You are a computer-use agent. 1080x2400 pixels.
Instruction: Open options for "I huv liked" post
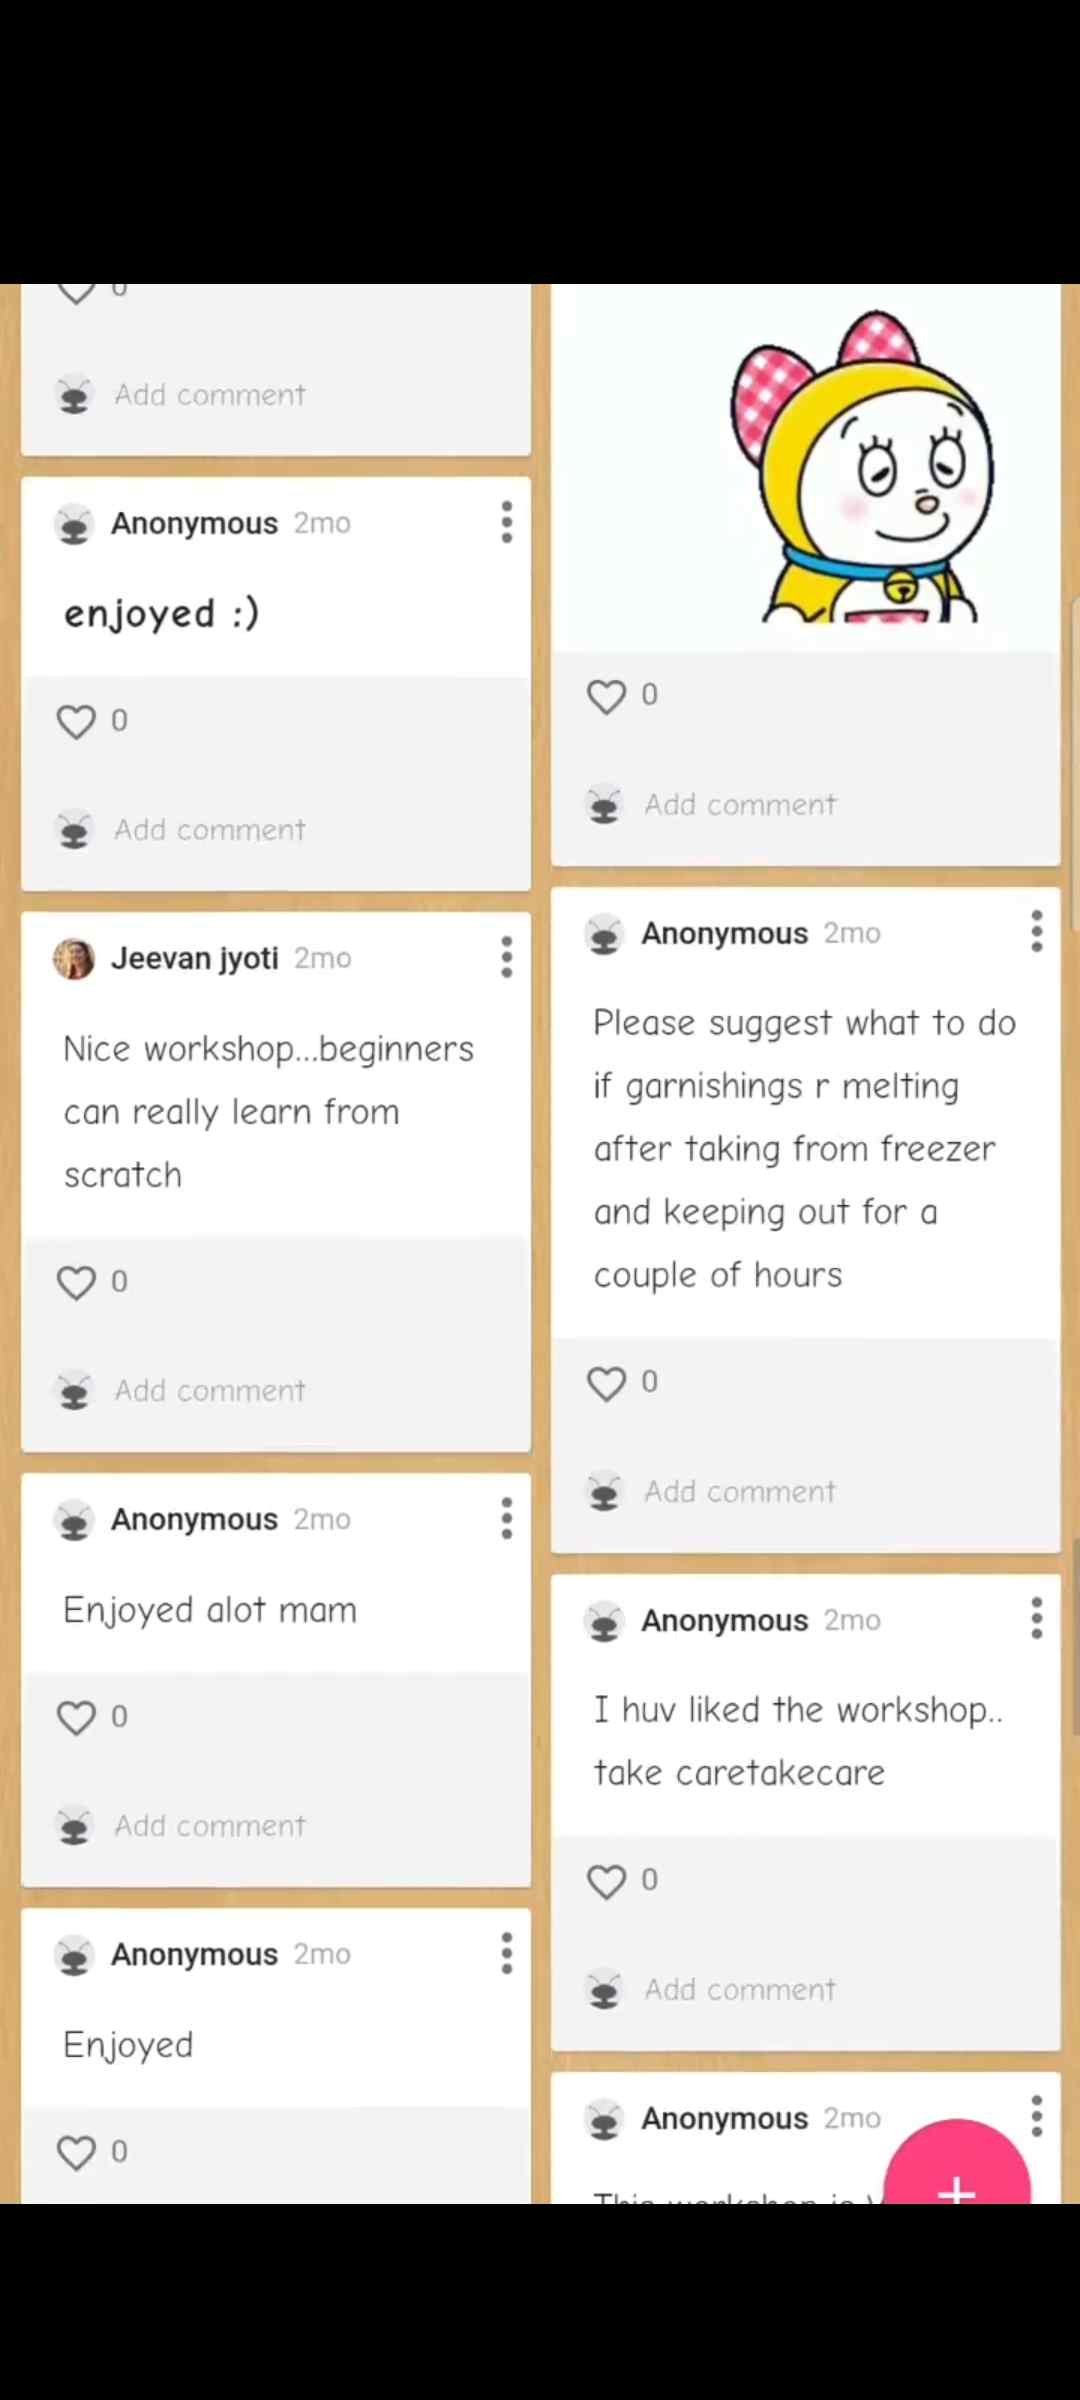(1037, 1618)
